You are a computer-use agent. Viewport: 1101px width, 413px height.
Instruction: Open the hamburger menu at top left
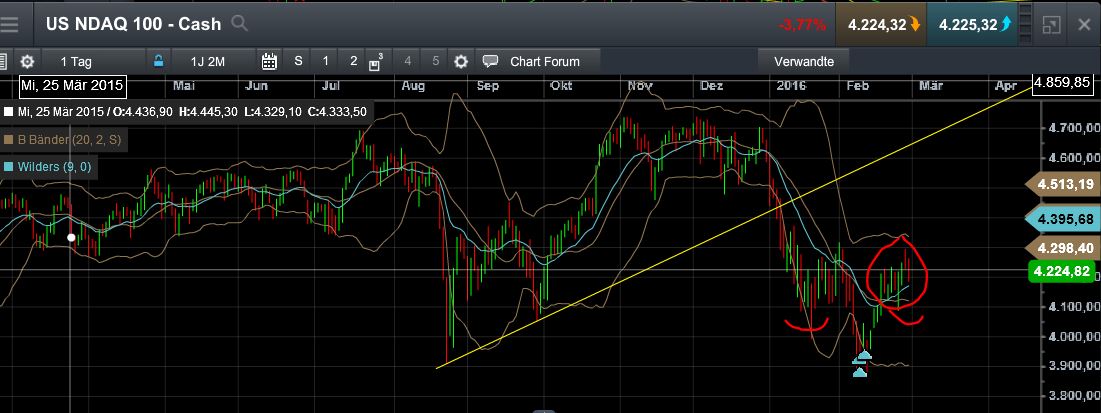10,24
